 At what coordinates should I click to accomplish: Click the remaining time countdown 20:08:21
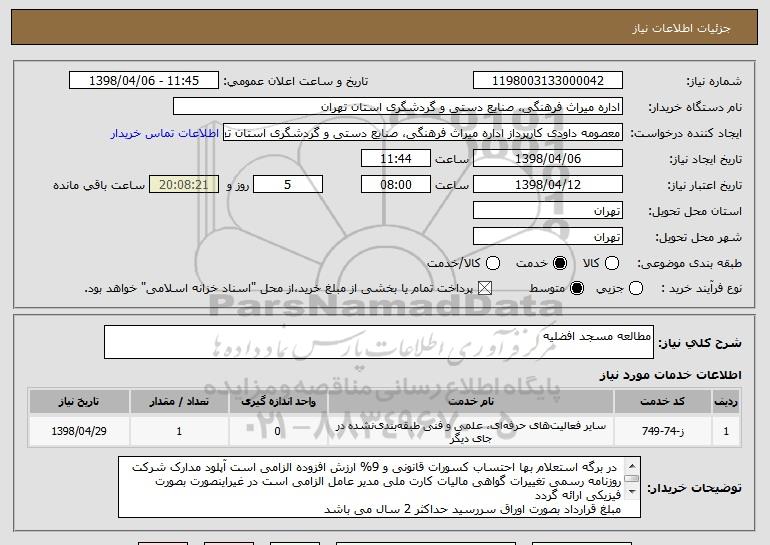pyautogui.click(x=184, y=185)
